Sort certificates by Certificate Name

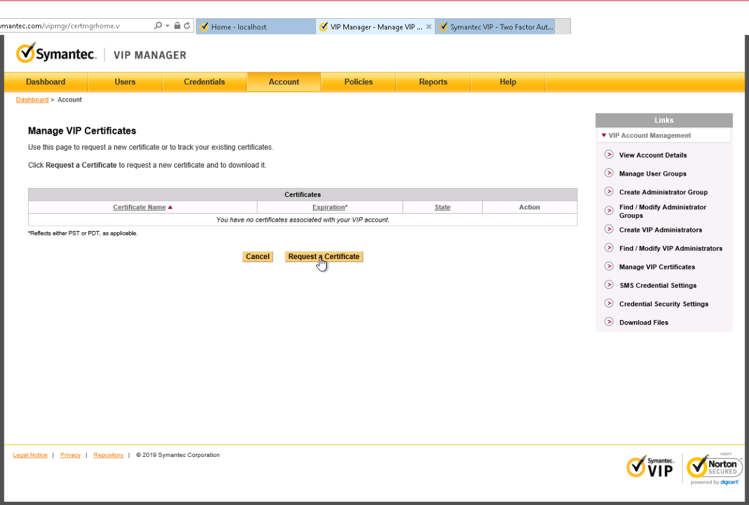coord(139,207)
